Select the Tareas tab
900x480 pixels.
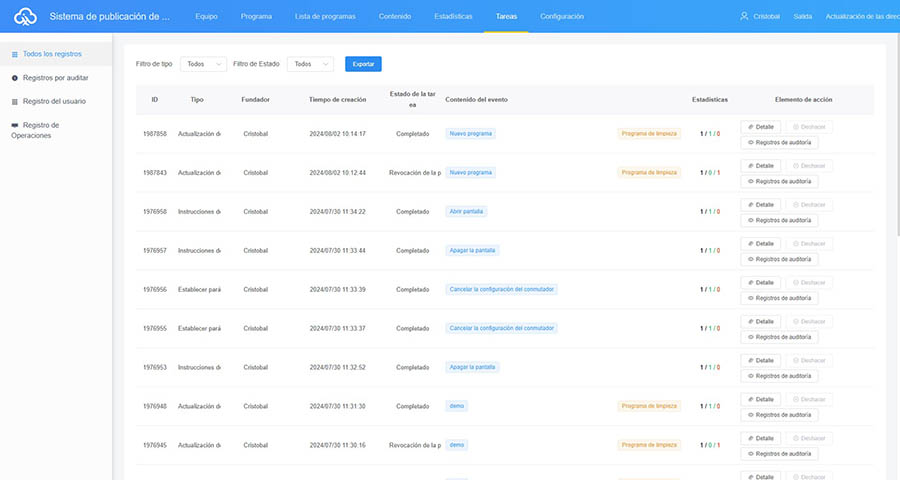[506, 16]
